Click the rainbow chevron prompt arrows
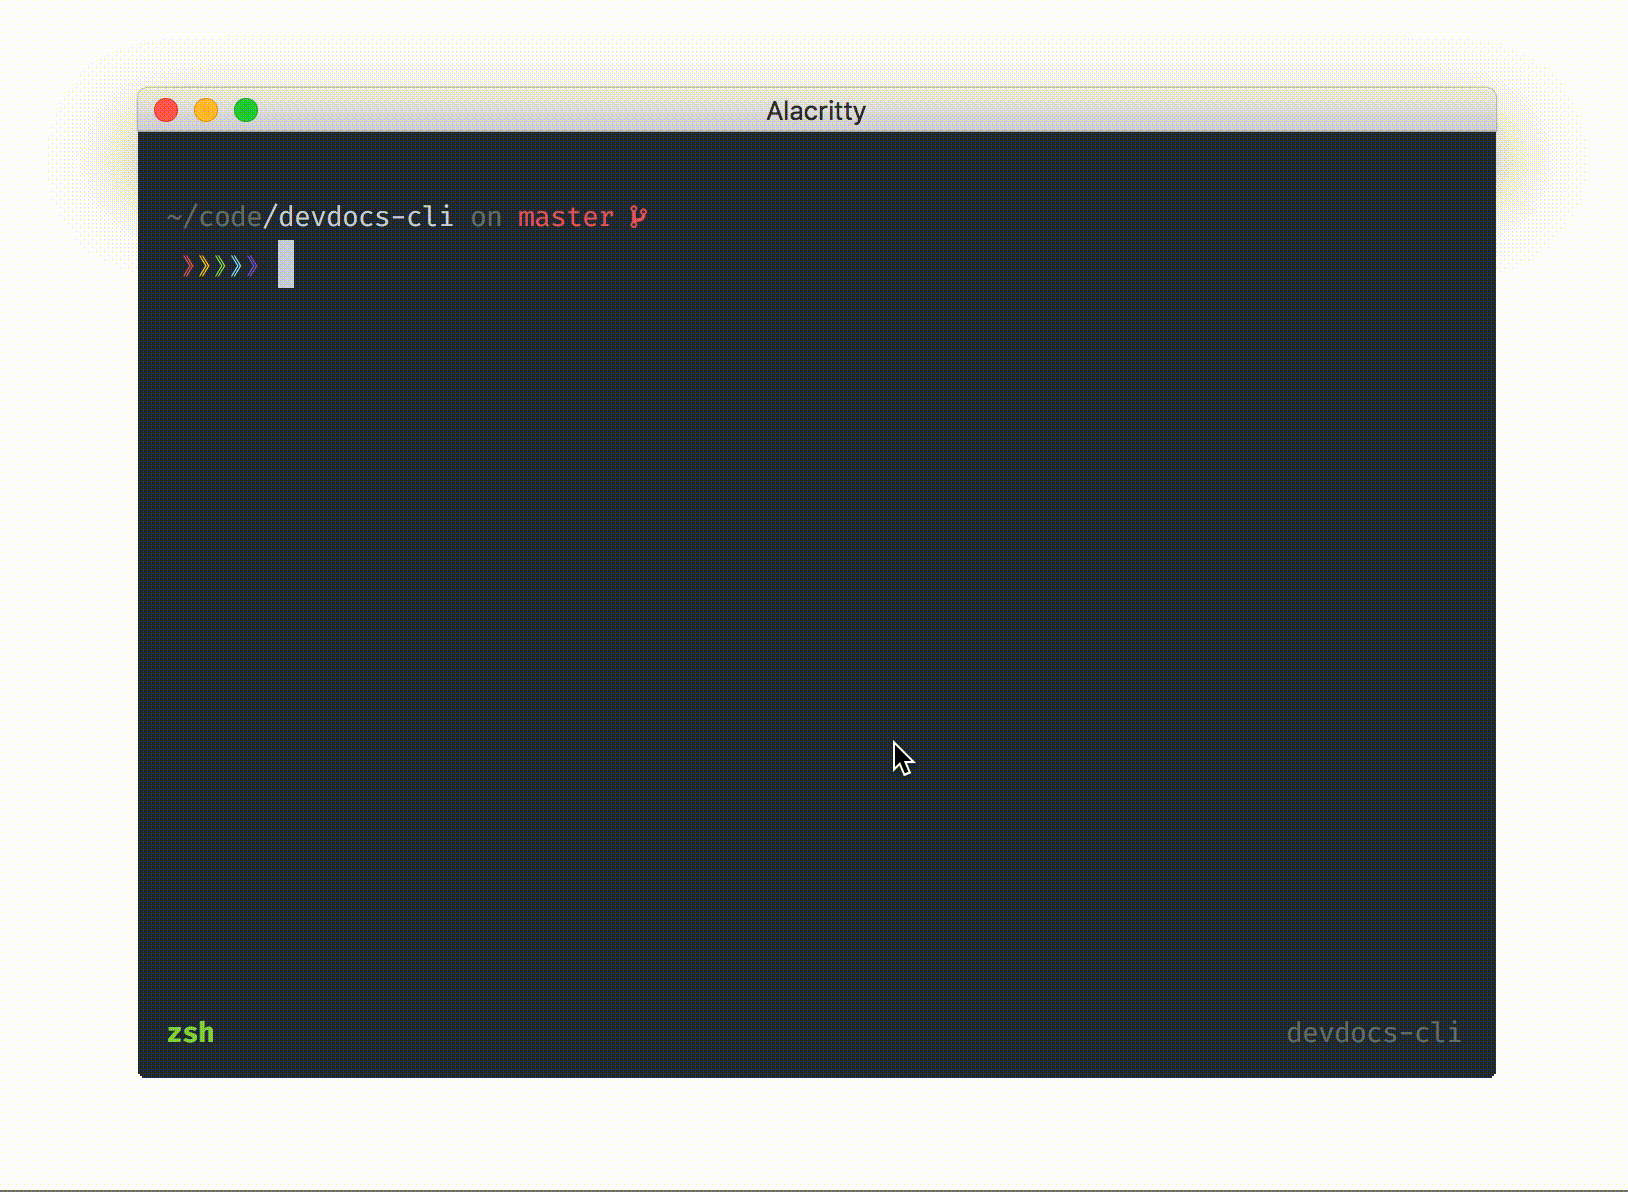The height and width of the screenshot is (1192, 1628). [x=221, y=266]
